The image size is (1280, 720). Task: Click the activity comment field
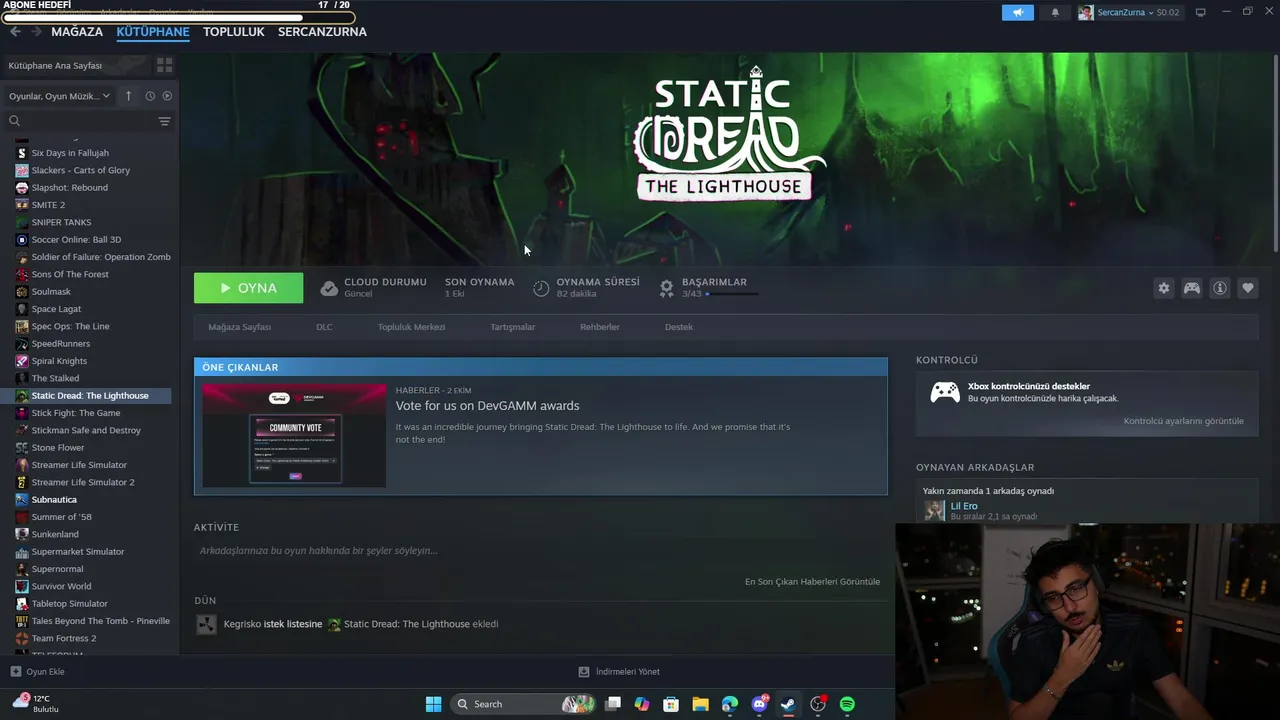[541, 551]
